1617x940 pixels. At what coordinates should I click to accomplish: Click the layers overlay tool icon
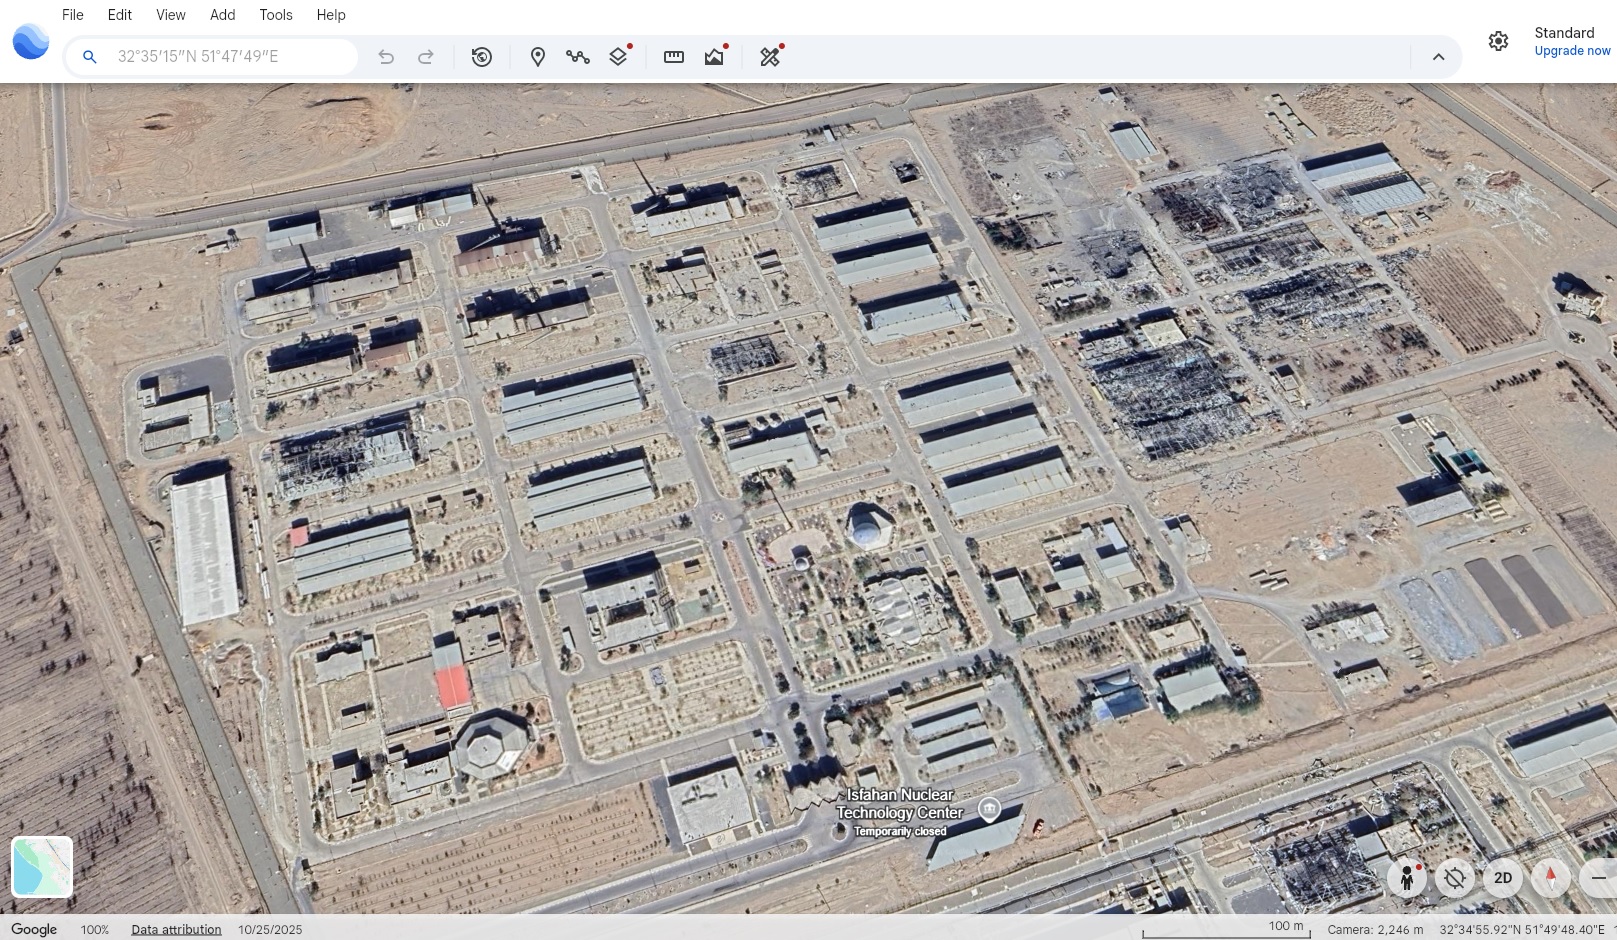point(619,56)
